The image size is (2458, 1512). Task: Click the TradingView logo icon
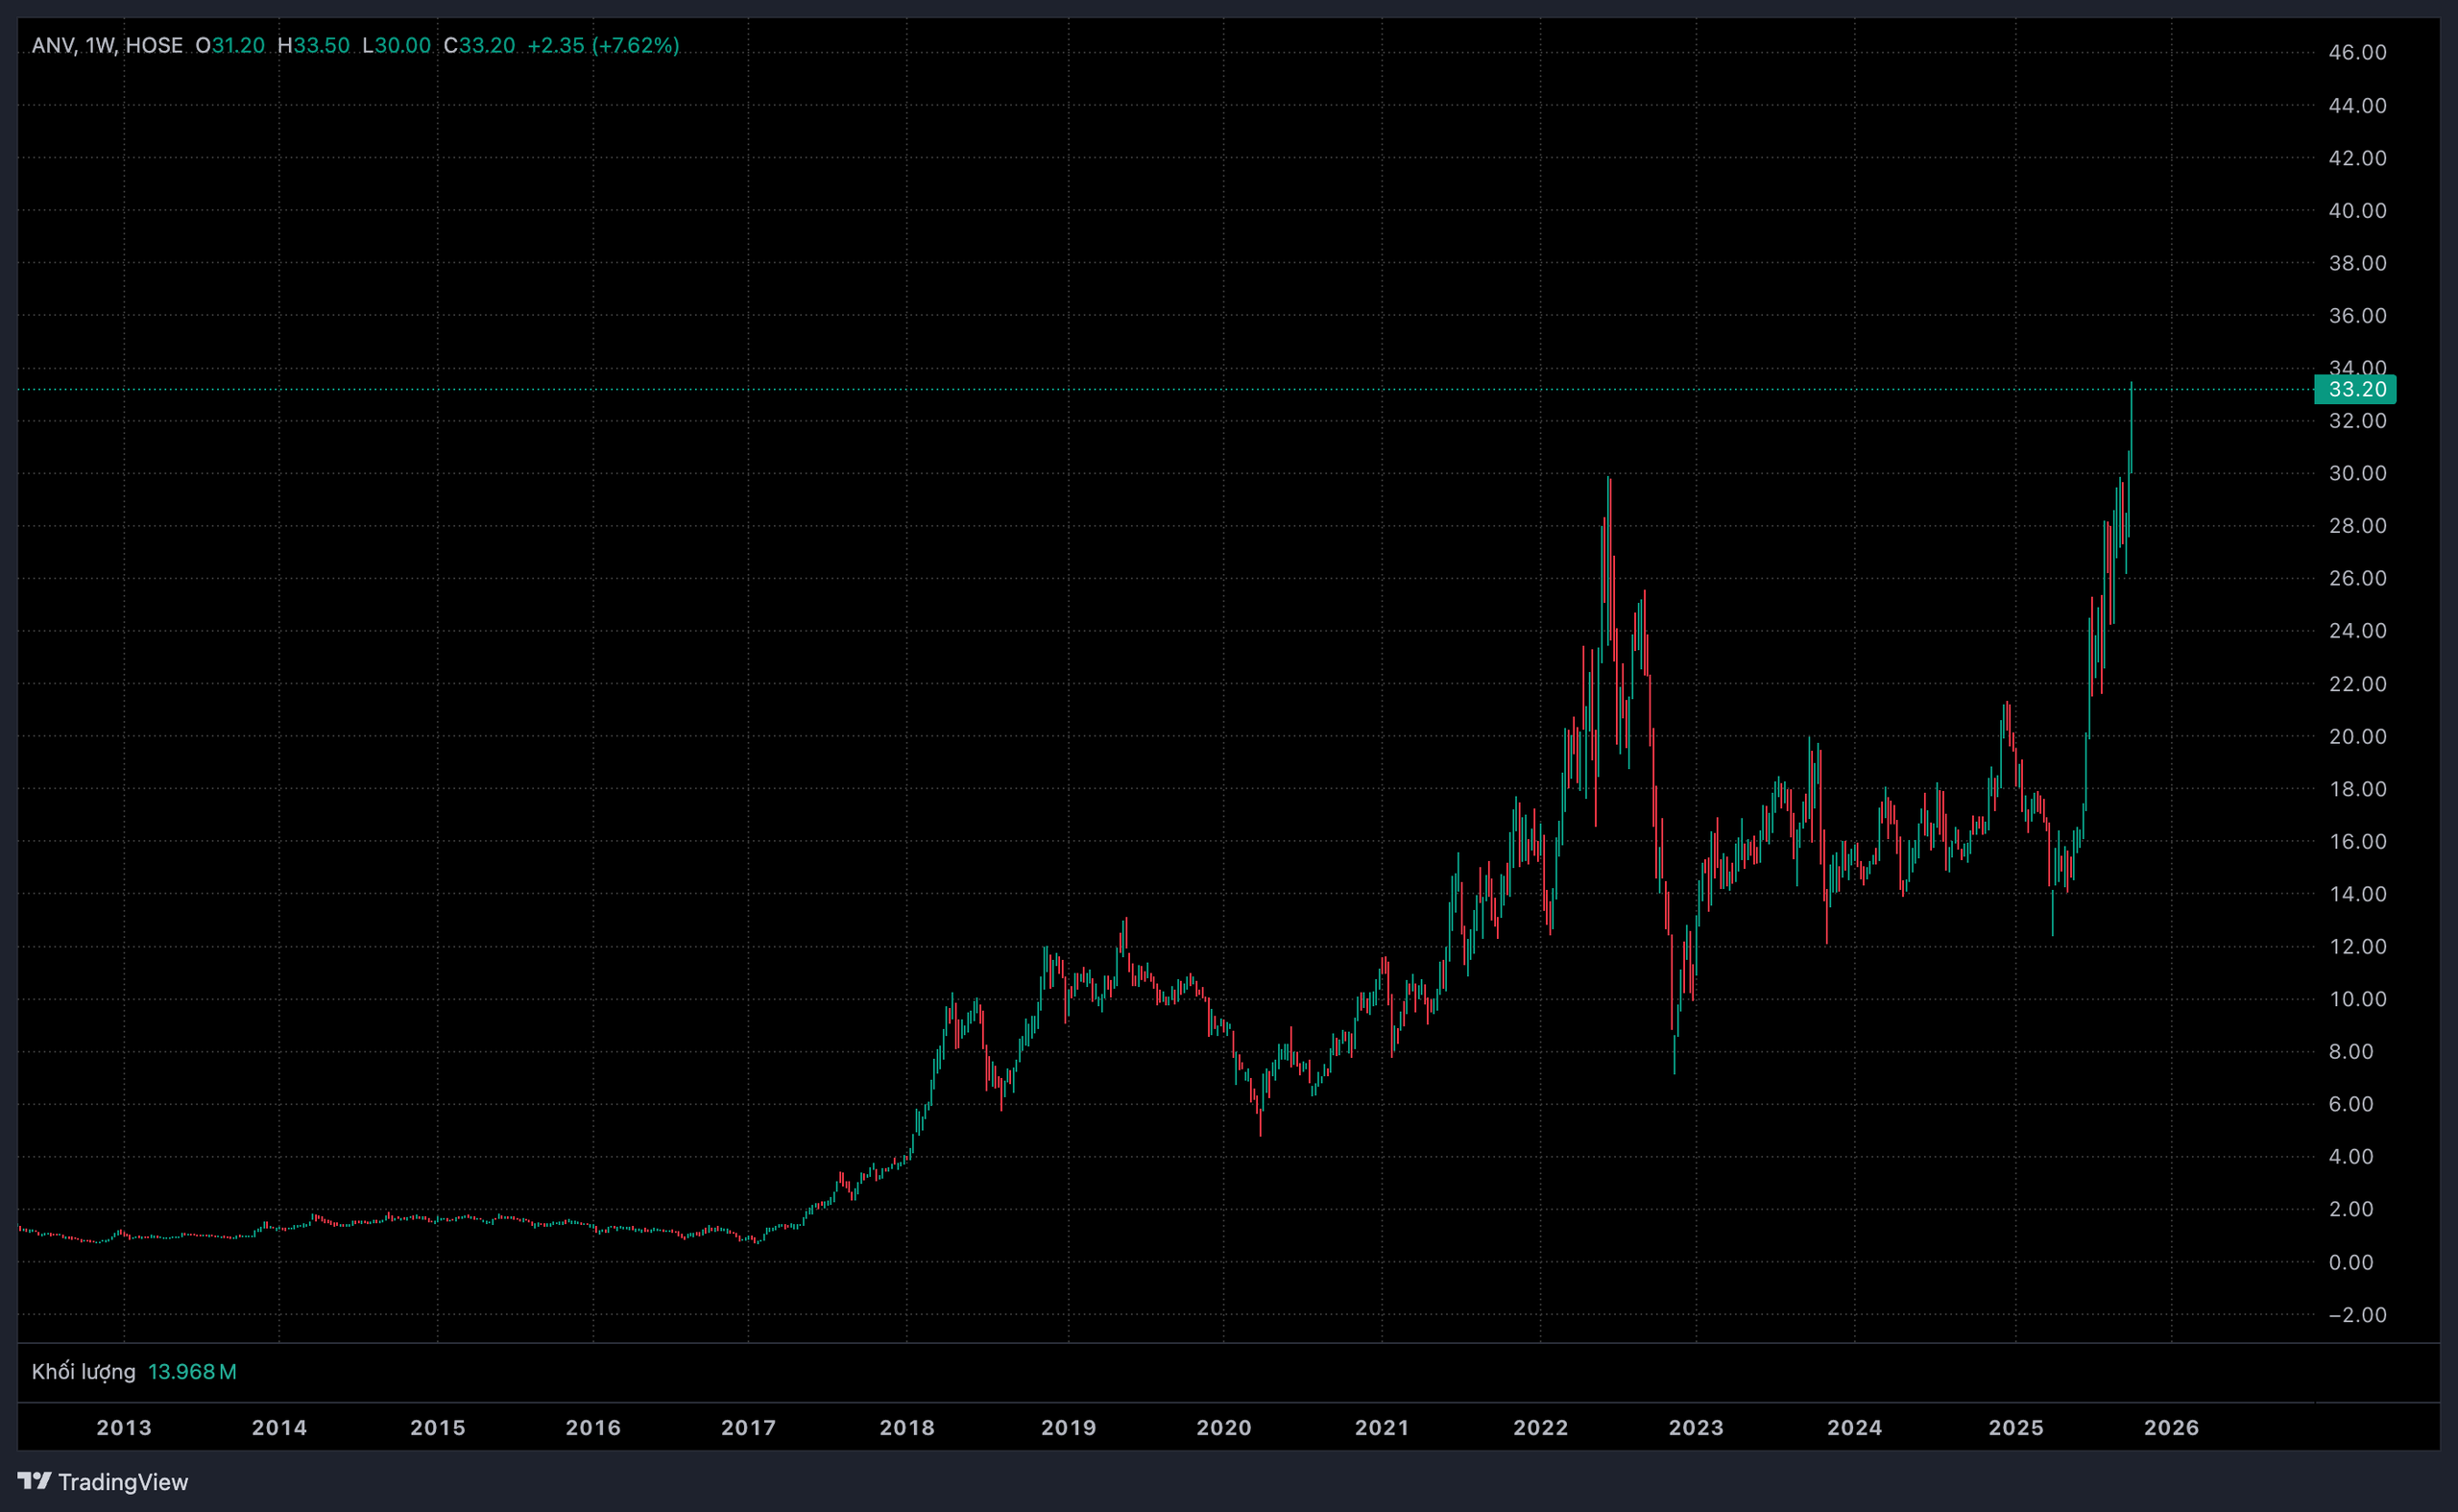[x=35, y=1480]
